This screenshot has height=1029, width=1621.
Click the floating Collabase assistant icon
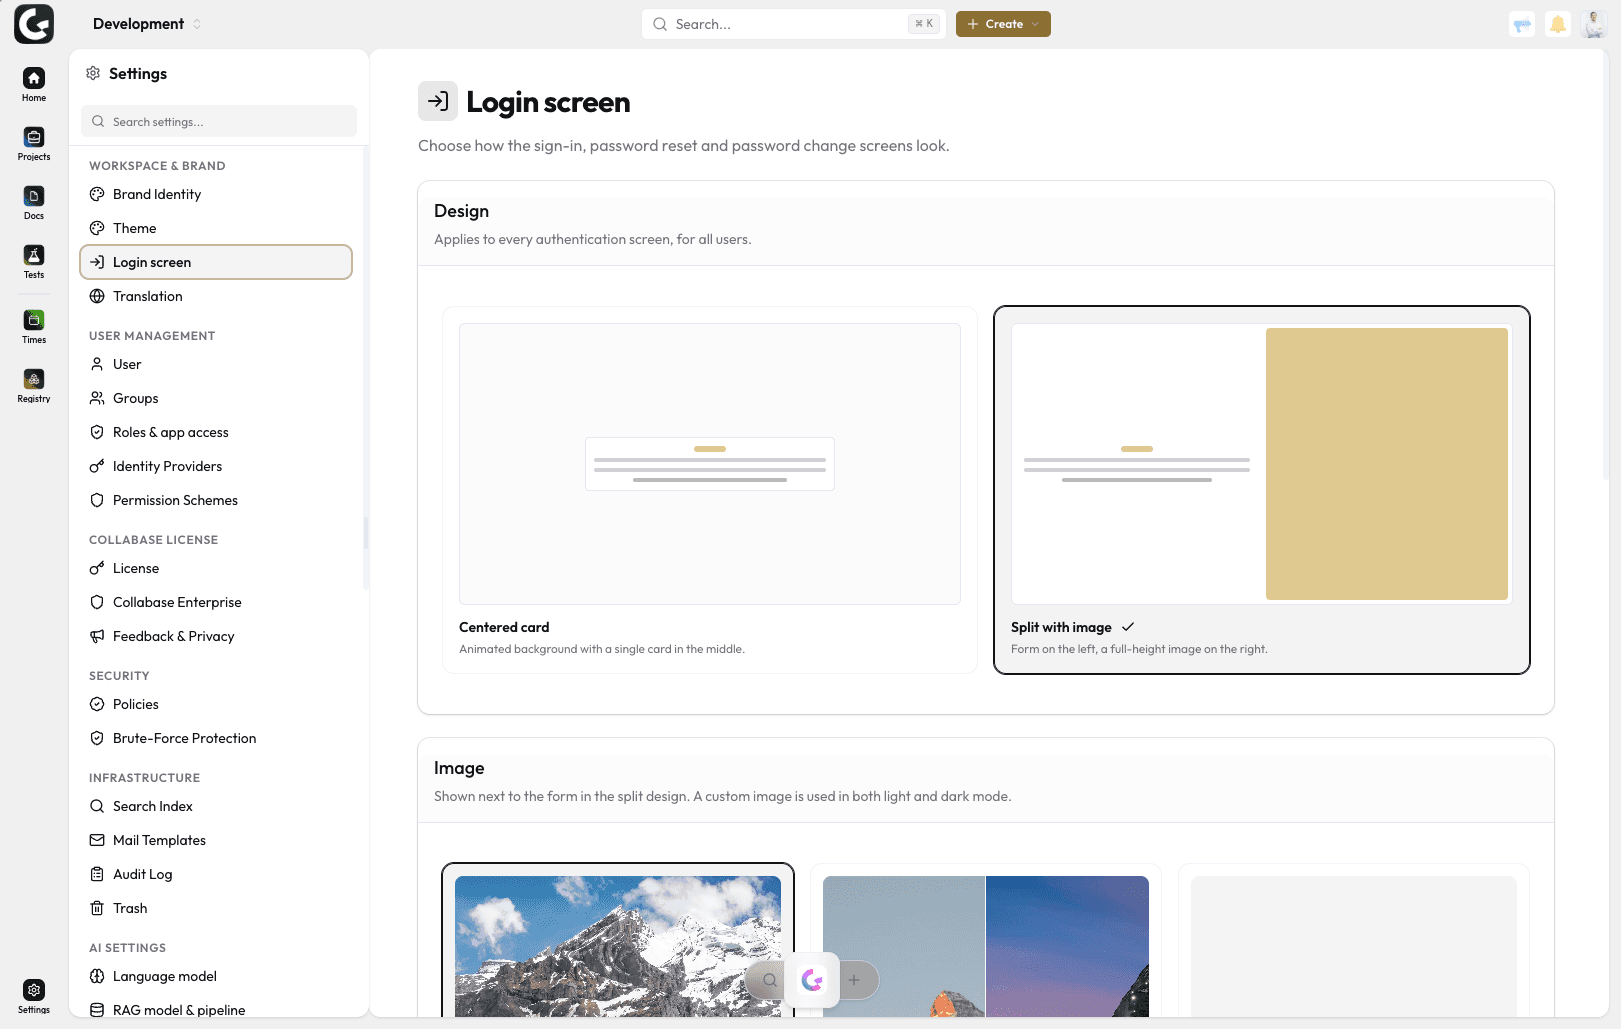(x=812, y=980)
